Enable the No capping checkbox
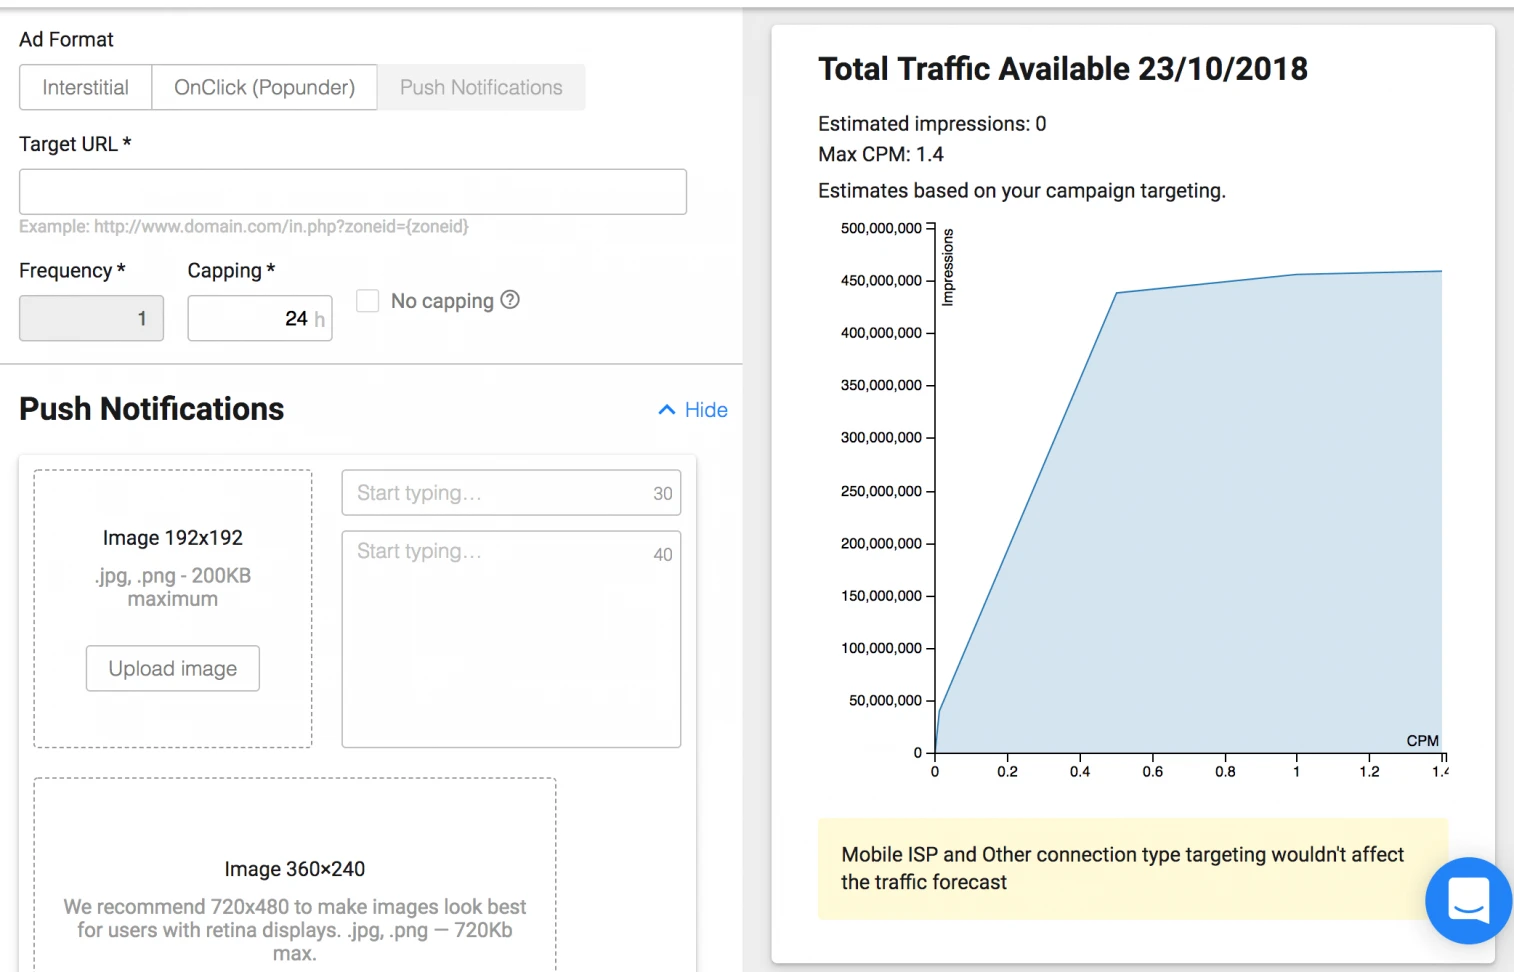The width and height of the screenshot is (1514, 972). point(368,300)
